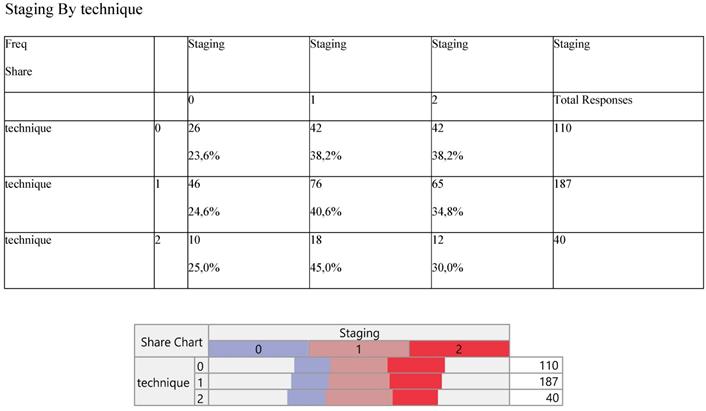The image size is (706, 411).
Task: Select the cell showing 26 and 23,6%
Action: click(x=248, y=148)
